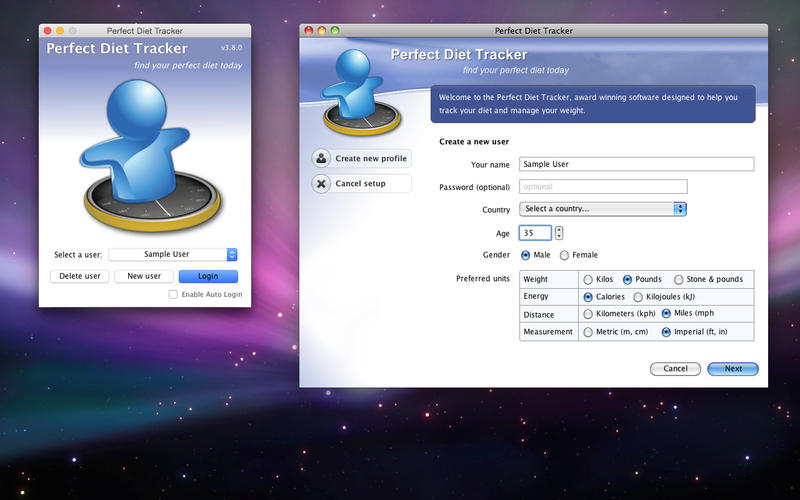This screenshot has height=500, width=800.
Task: Click the Age number field
Action: pyautogui.click(x=535, y=233)
